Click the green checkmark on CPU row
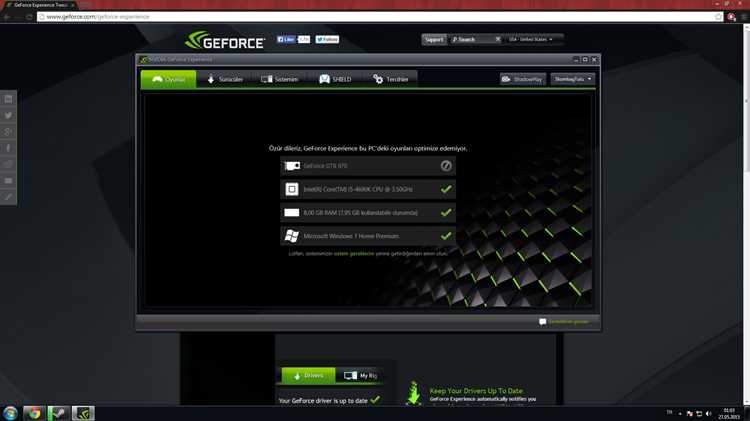This screenshot has height=421, width=750. click(446, 189)
